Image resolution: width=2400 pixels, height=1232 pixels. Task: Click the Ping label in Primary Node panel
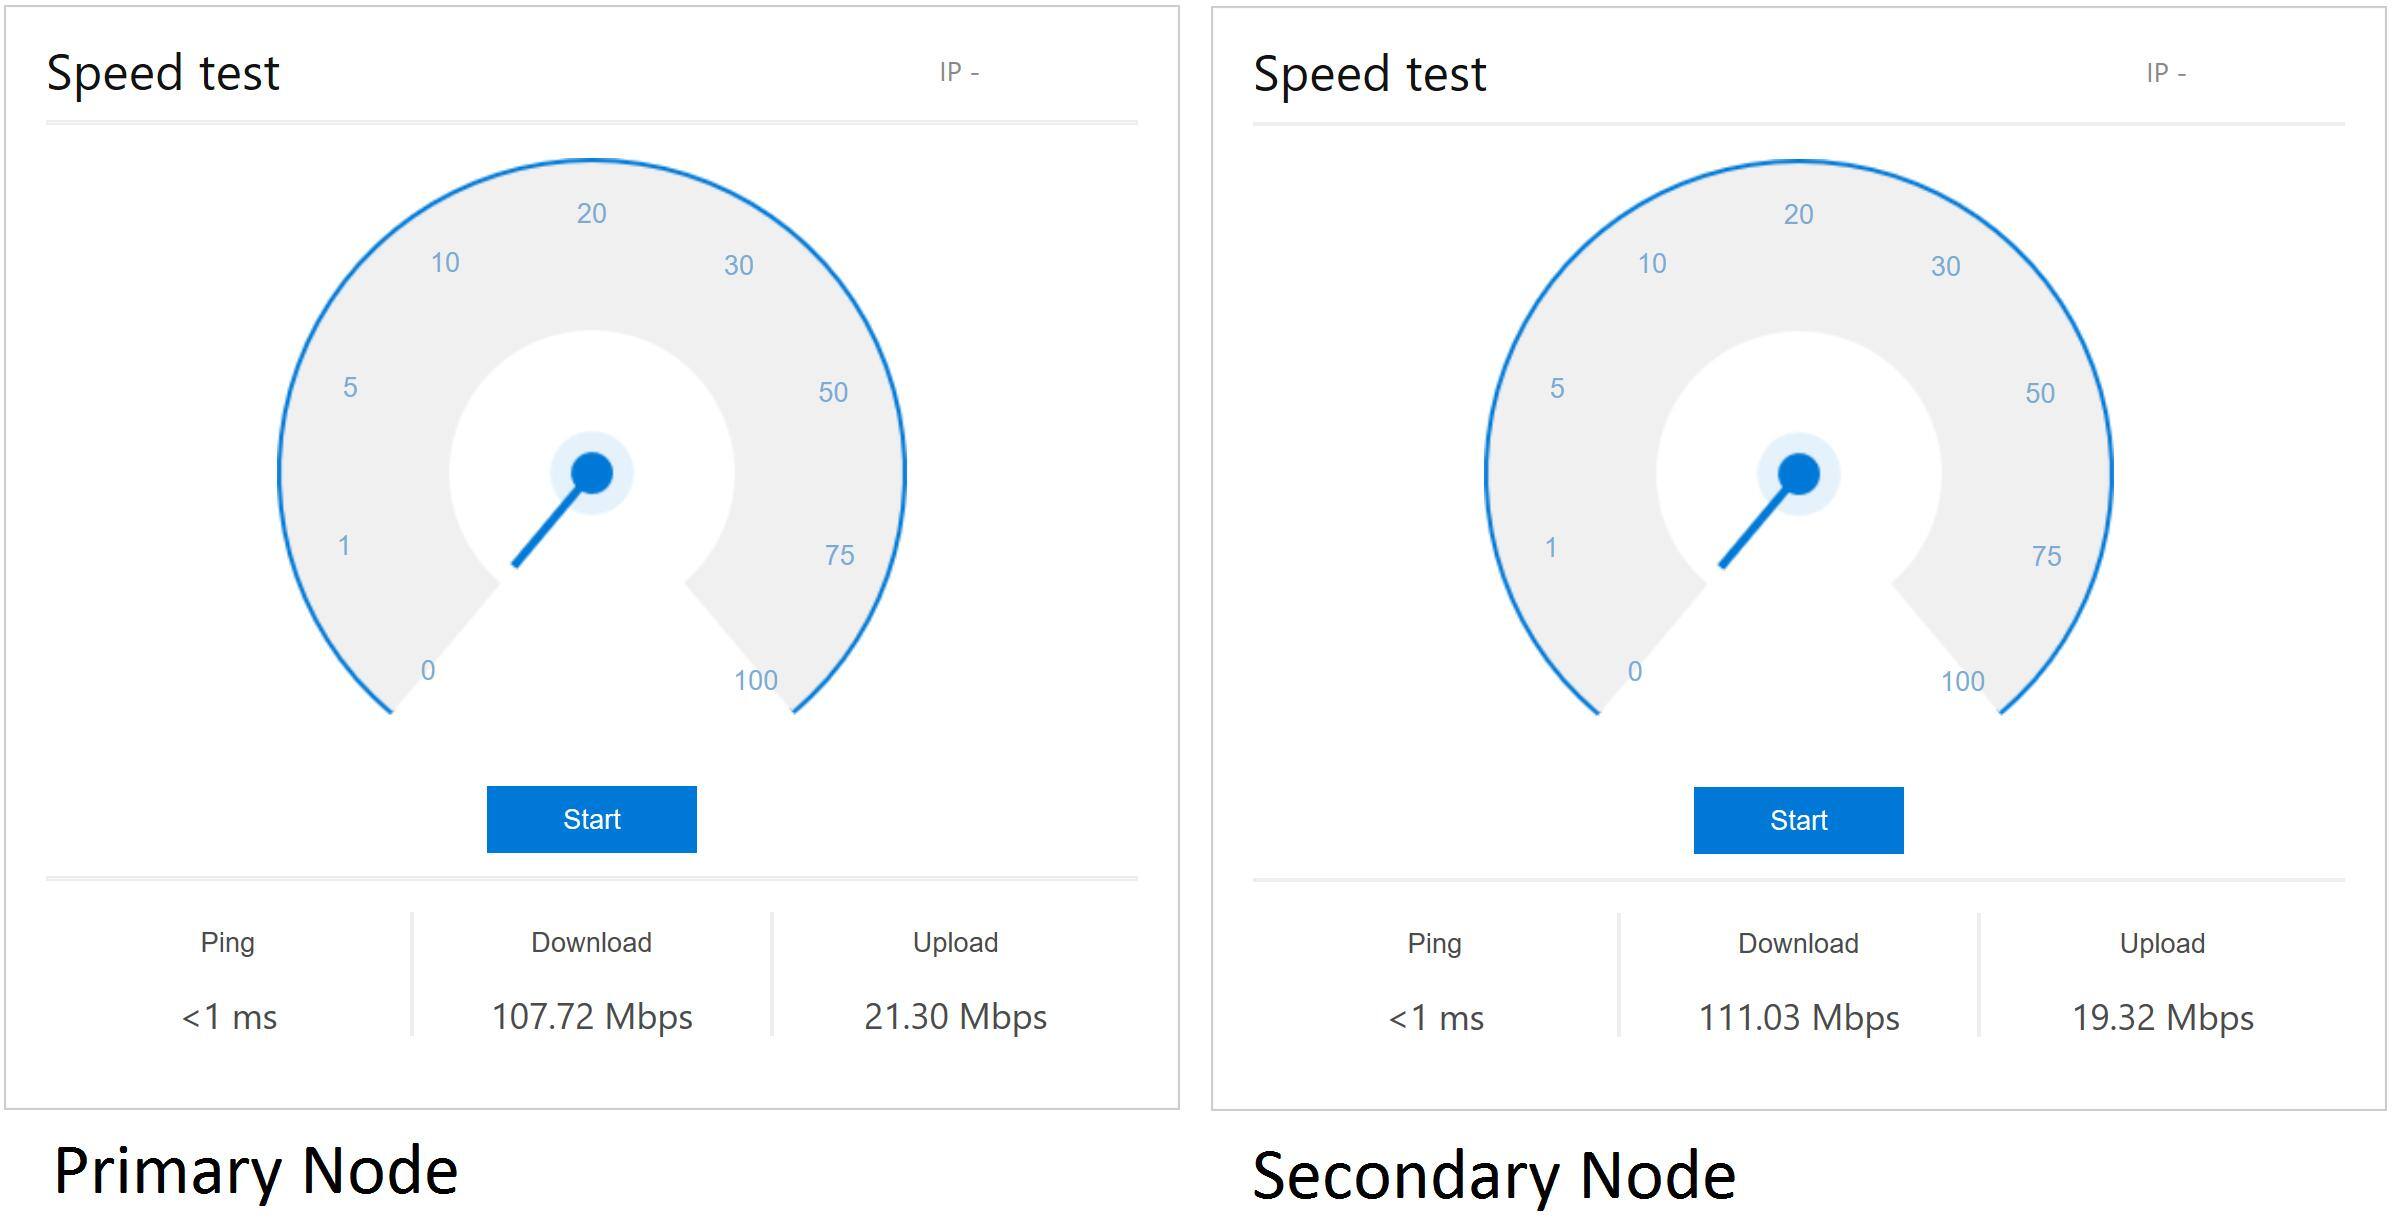pyautogui.click(x=228, y=942)
